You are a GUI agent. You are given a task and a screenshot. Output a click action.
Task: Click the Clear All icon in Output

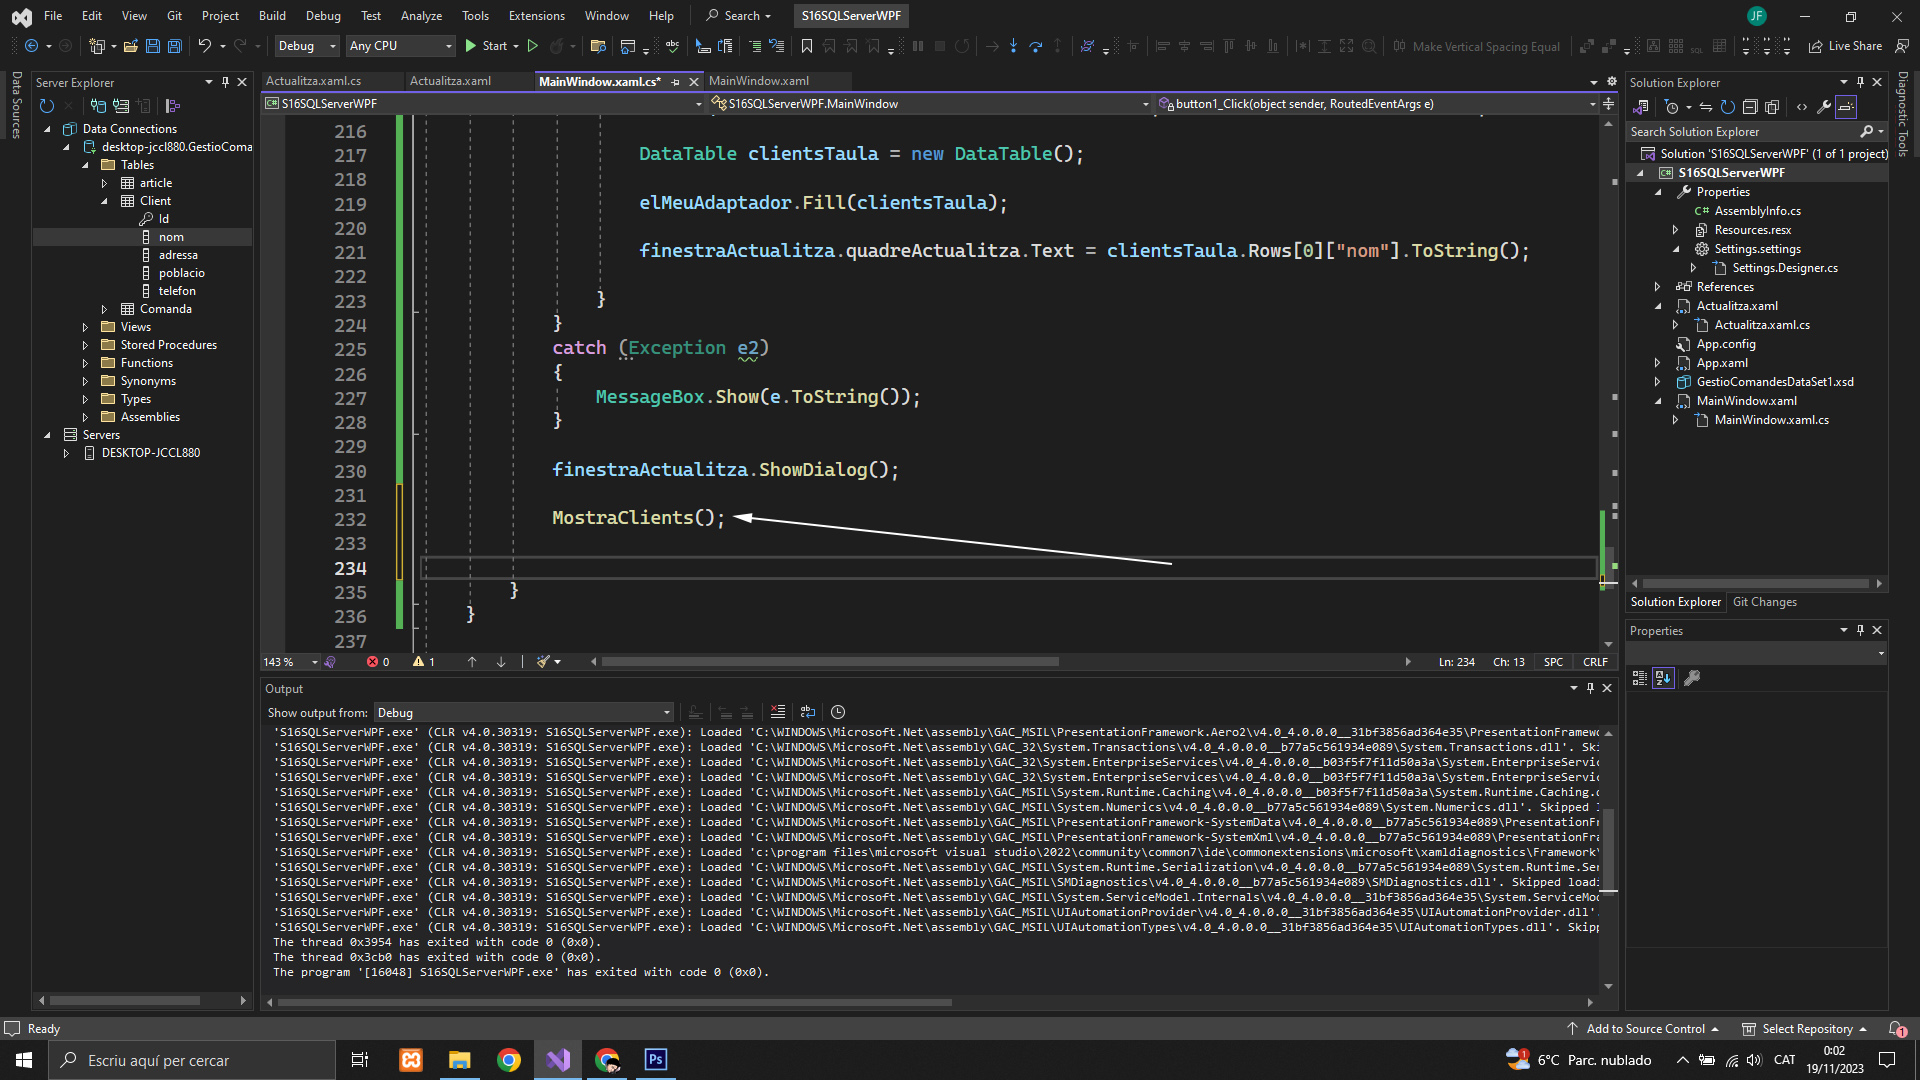pos(778,712)
